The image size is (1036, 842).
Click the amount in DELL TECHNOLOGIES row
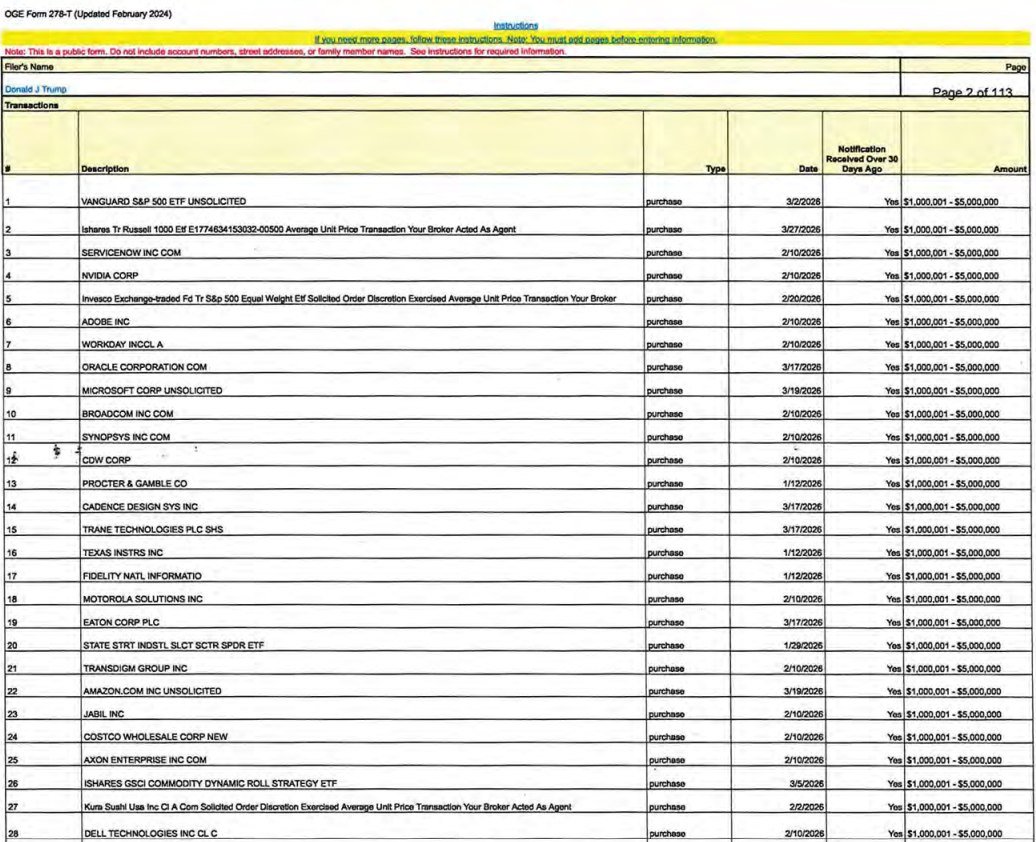pos(955,833)
